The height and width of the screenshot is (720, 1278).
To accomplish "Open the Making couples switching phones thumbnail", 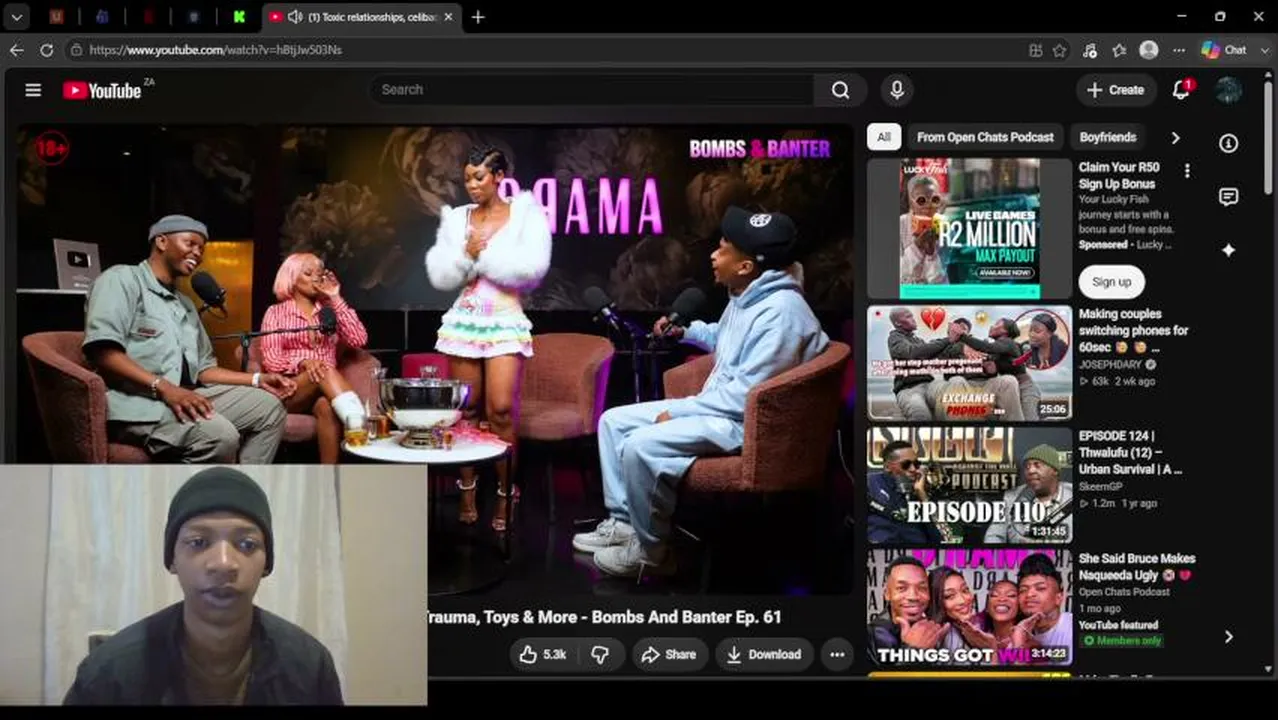I will (x=969, y=363).
